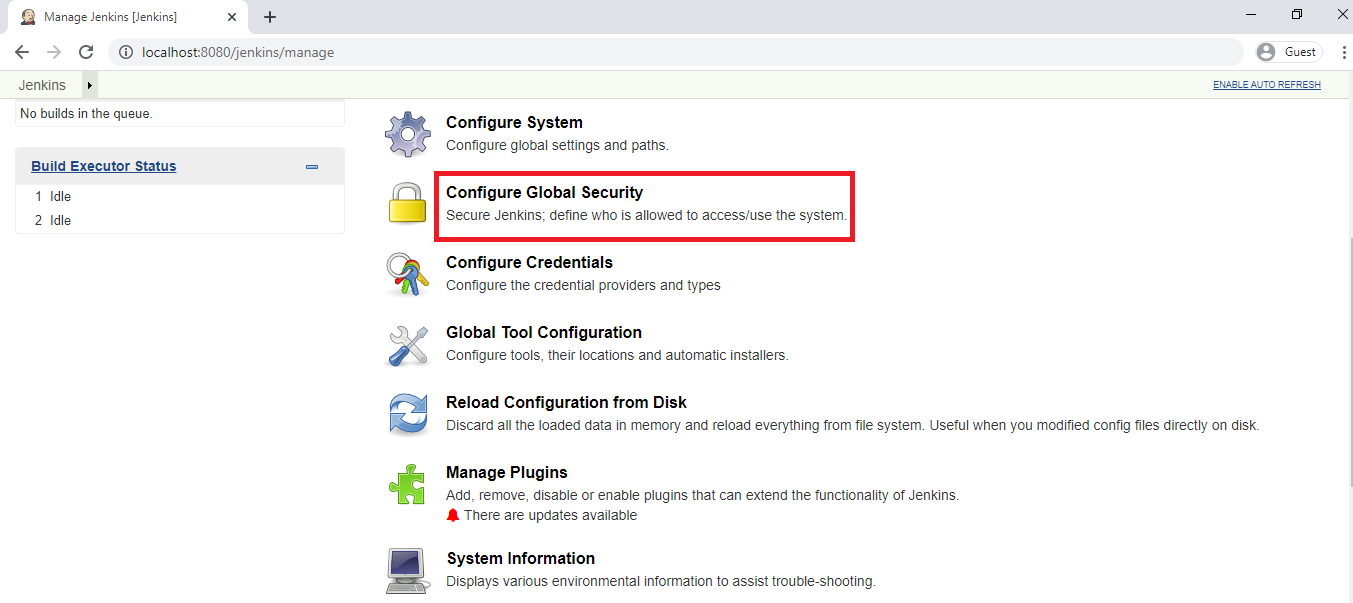1353x603 pixels.
Task: Click the Jenkins breadcrumb link
Action: coord(42,85)
